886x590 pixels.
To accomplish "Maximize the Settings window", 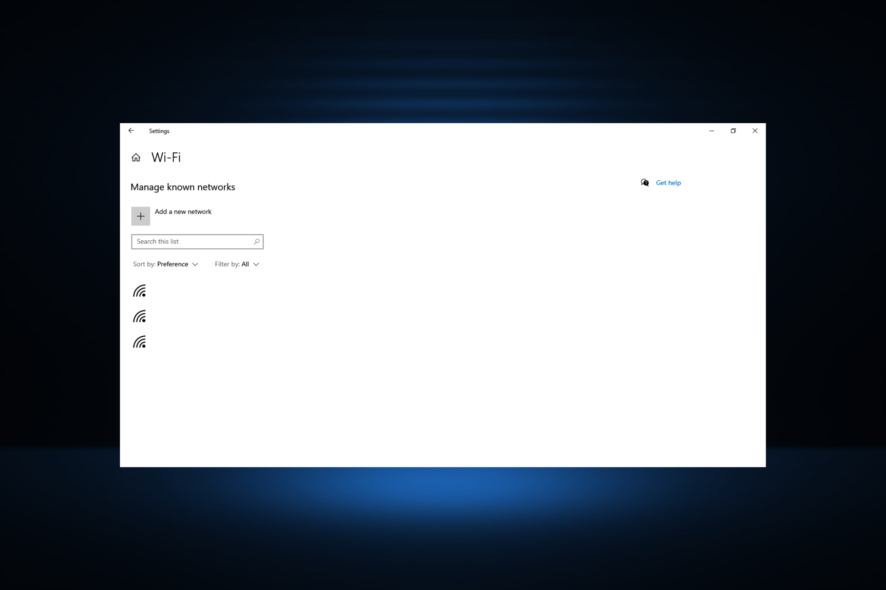I will 733,130.
